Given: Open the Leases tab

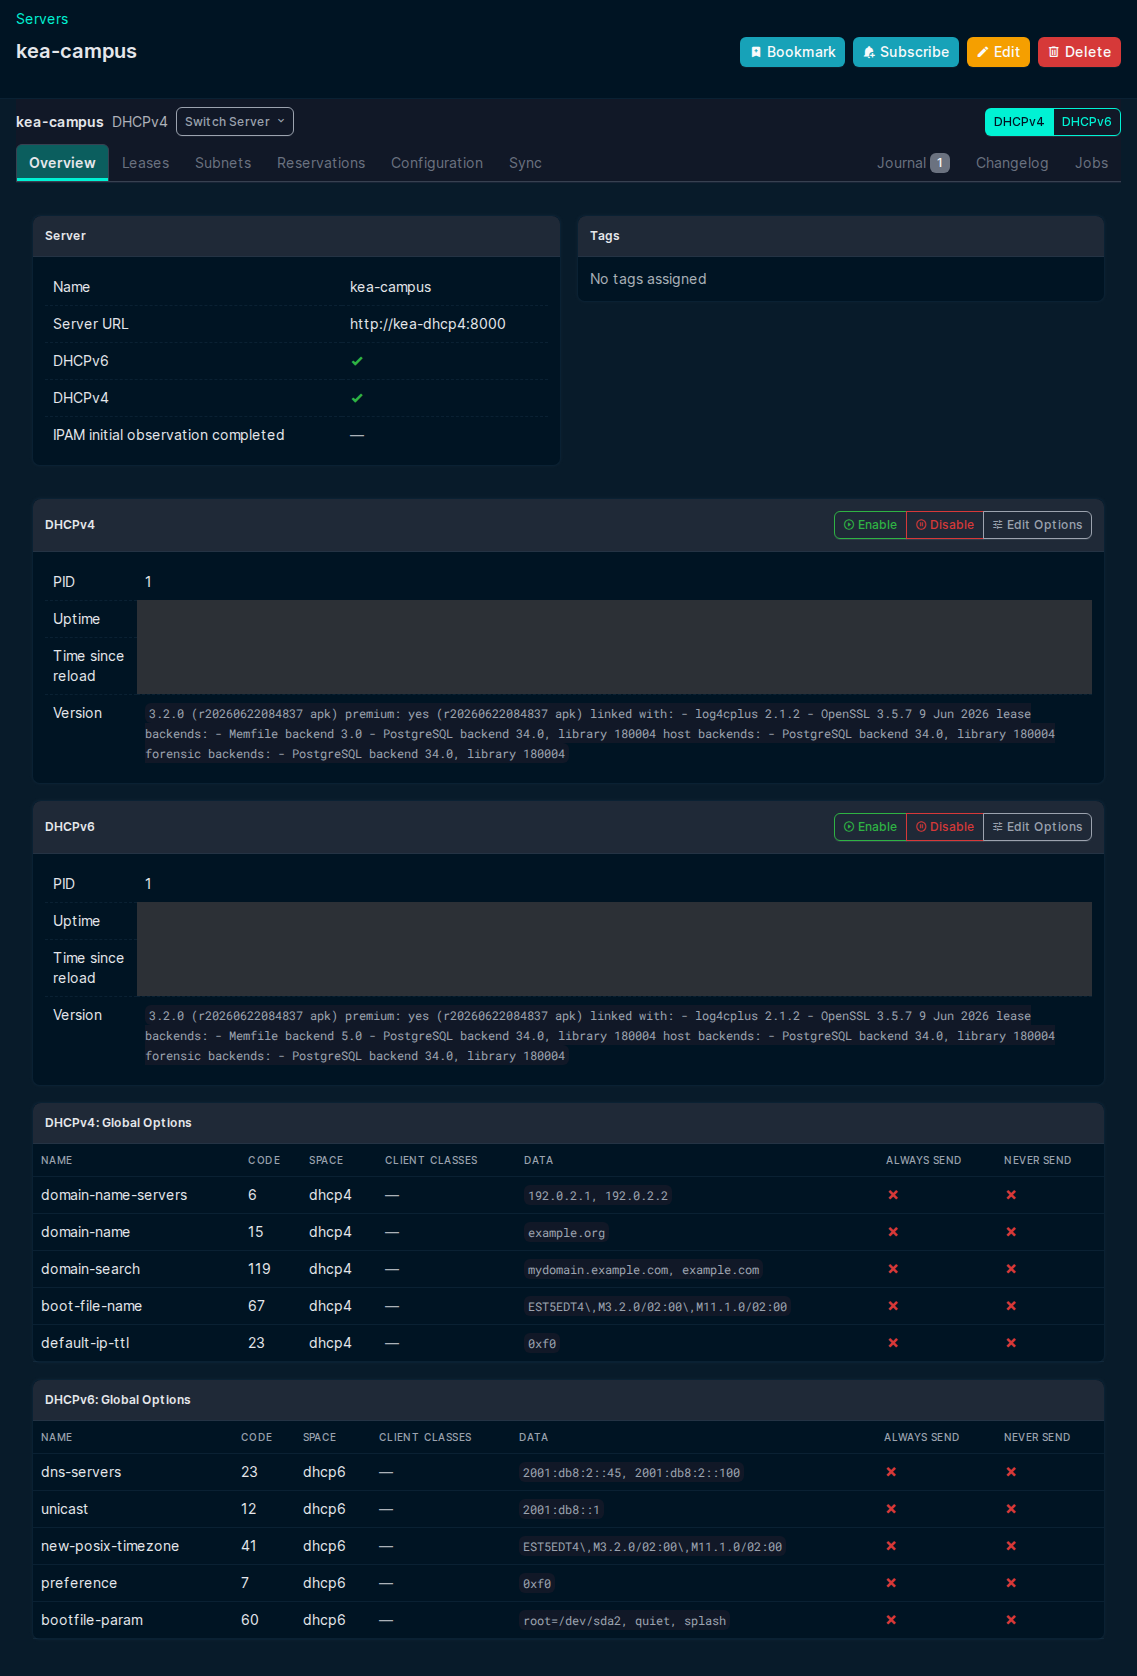Looking at the screenshot, I should tap(145, 163).
